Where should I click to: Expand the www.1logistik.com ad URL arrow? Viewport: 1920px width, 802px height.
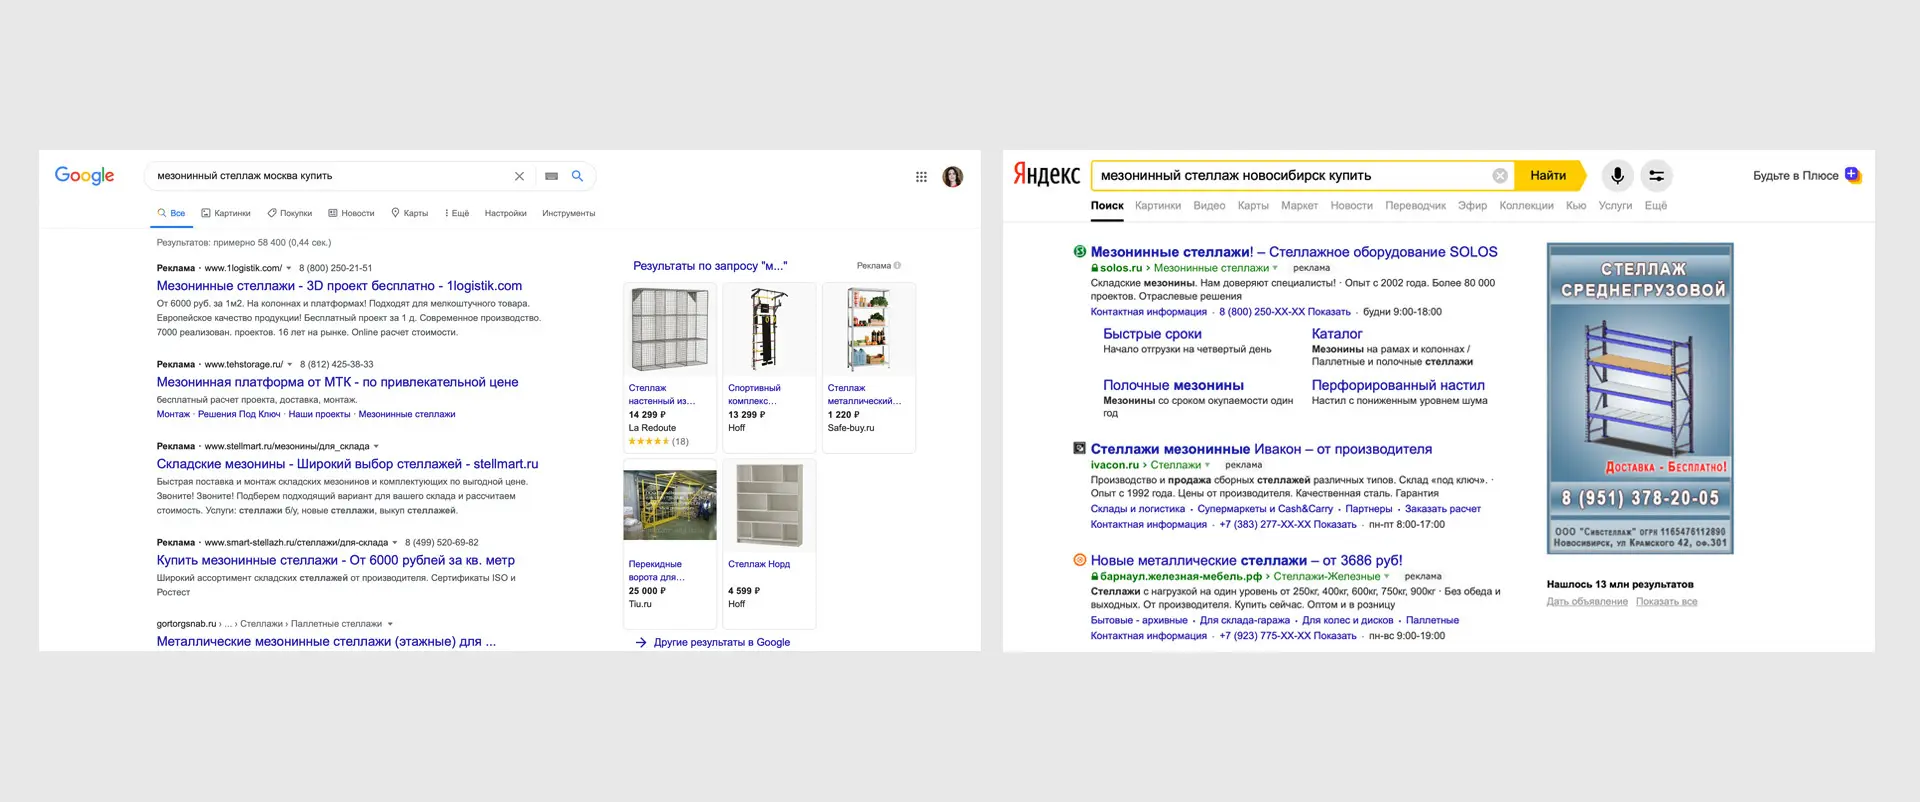(x=289, y=268)
